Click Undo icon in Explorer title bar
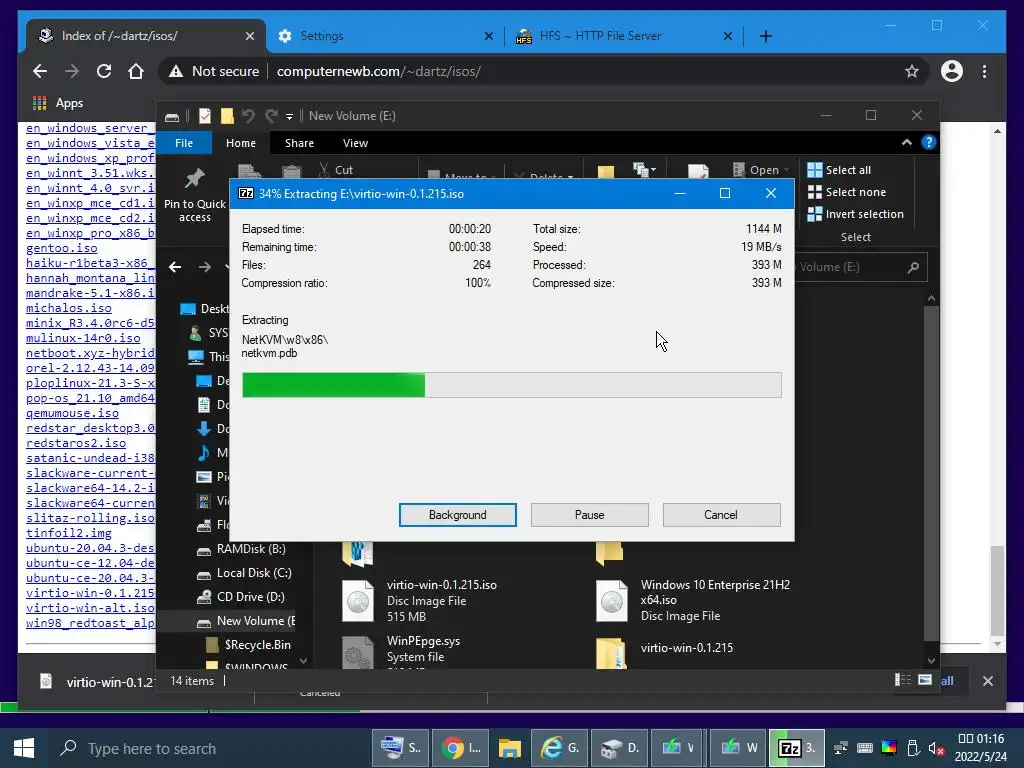The width and height of the screenshot is (1024, 768). 248,116
